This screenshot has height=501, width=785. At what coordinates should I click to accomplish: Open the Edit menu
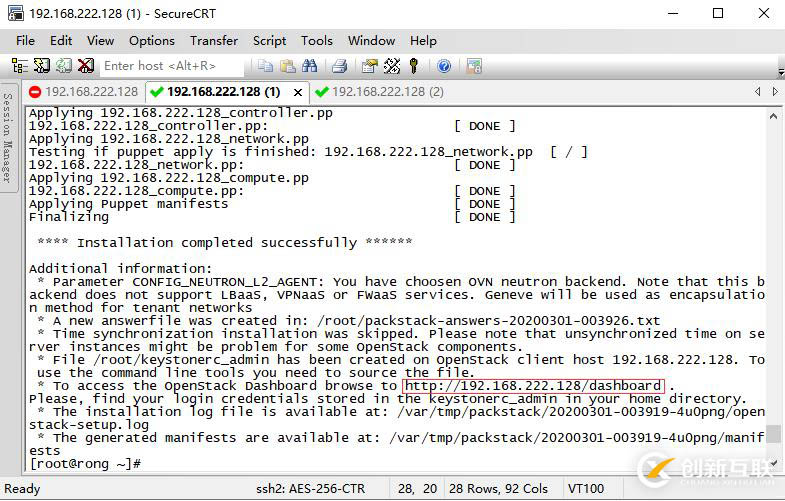coord(61,41)
